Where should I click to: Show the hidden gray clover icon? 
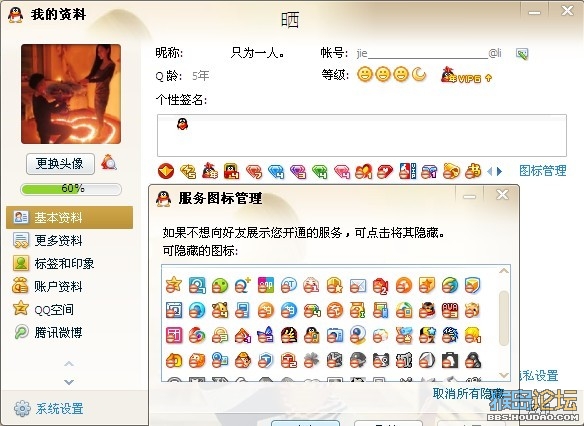point(312,360)
